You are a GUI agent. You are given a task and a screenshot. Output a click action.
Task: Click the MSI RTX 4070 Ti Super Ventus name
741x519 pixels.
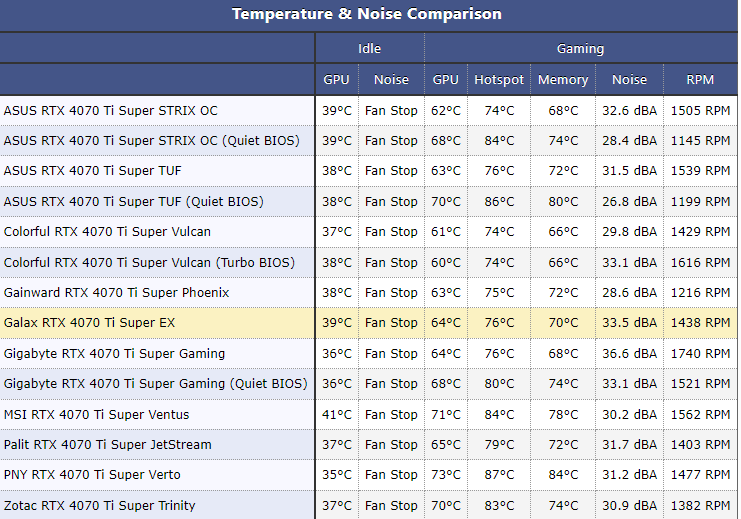pos(96,414)
